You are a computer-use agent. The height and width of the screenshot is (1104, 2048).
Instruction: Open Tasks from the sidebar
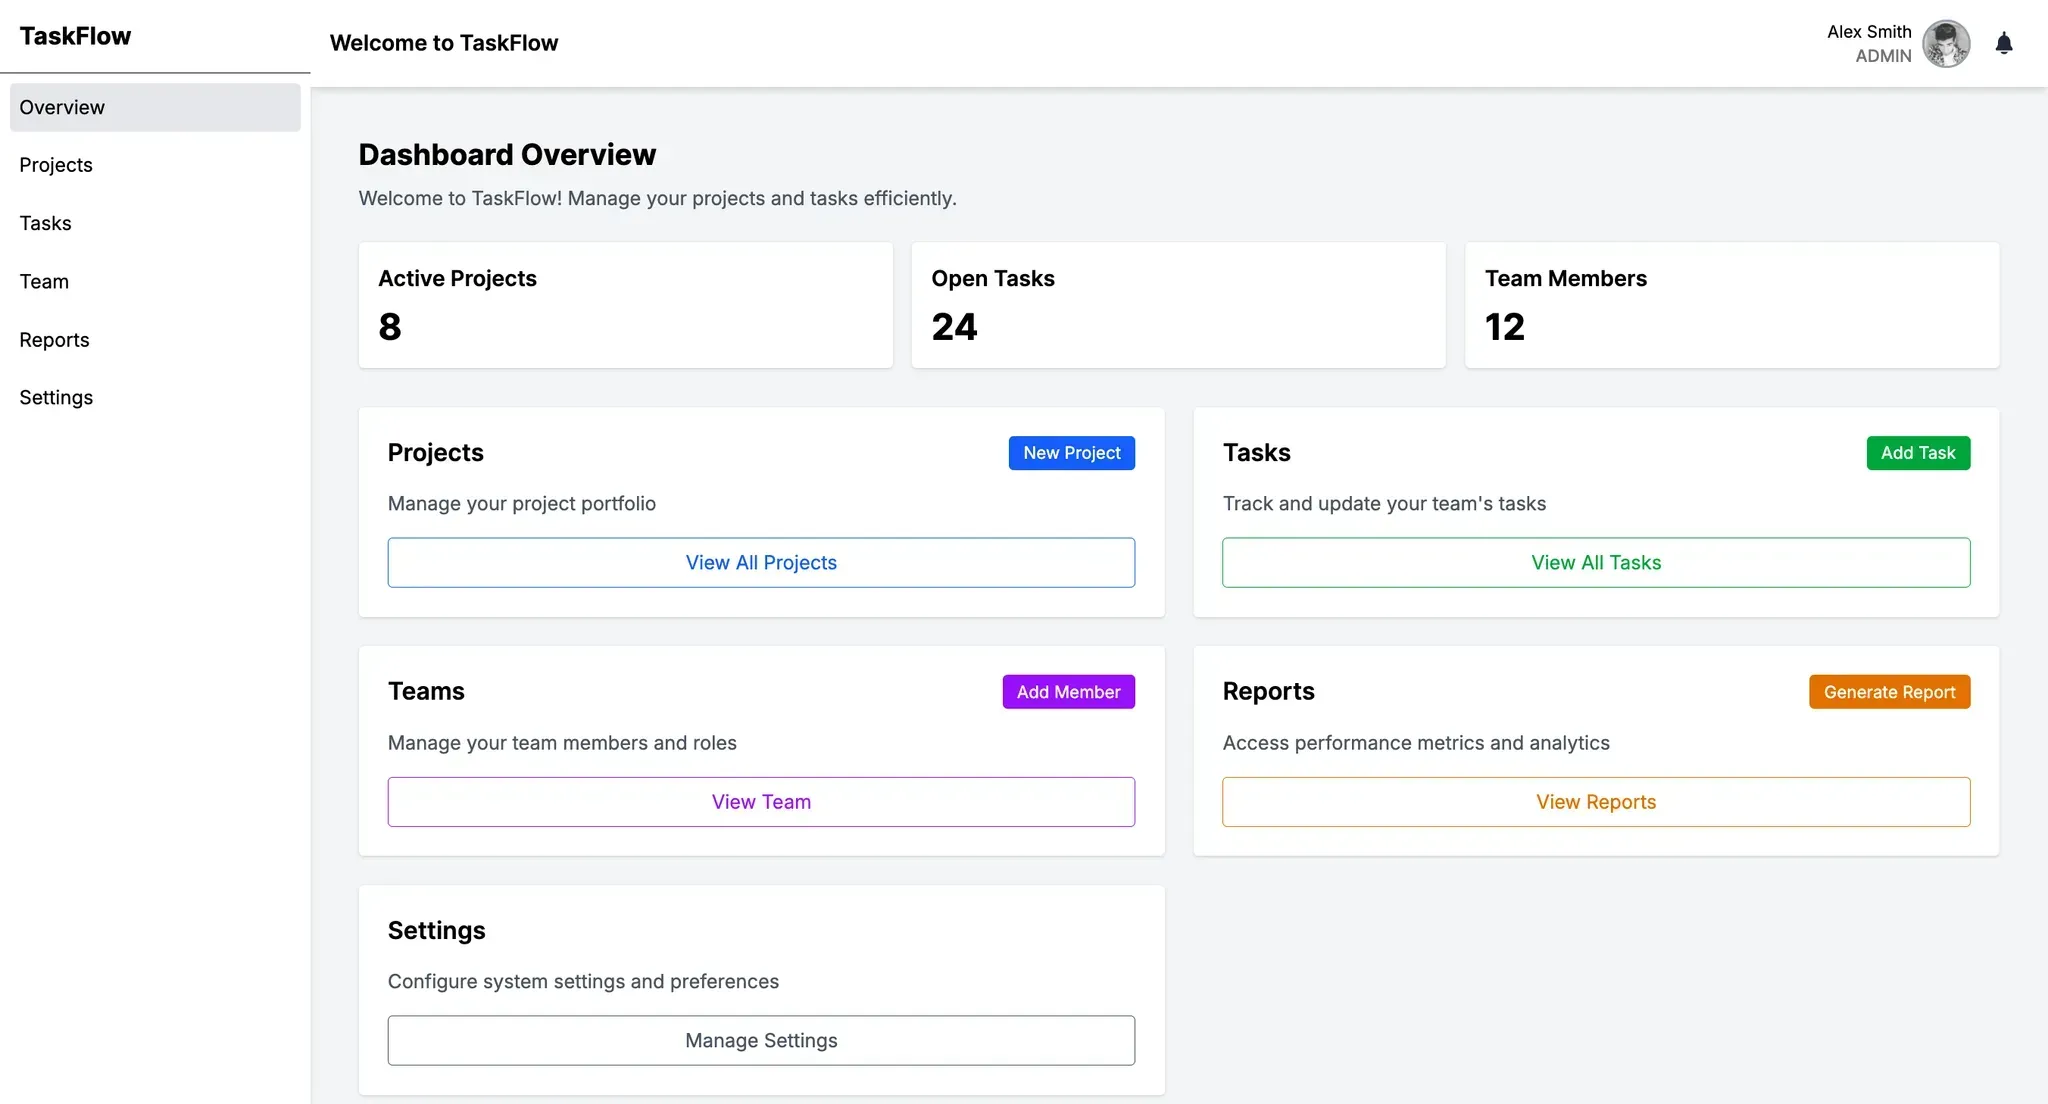point(46,223)
